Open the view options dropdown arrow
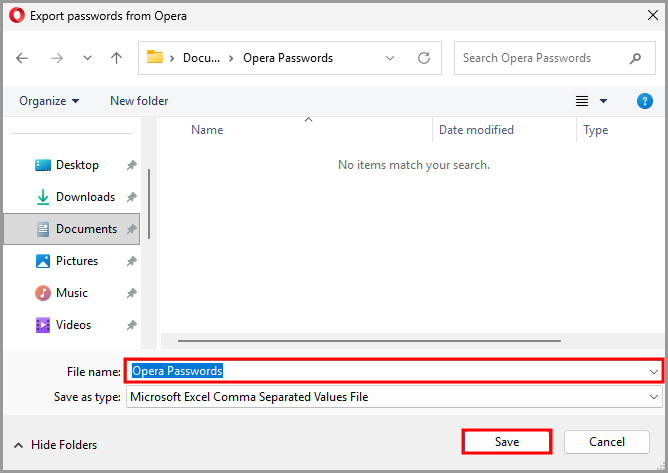The width and height of the screenshot is (668, 473). [x=603, y=101]
